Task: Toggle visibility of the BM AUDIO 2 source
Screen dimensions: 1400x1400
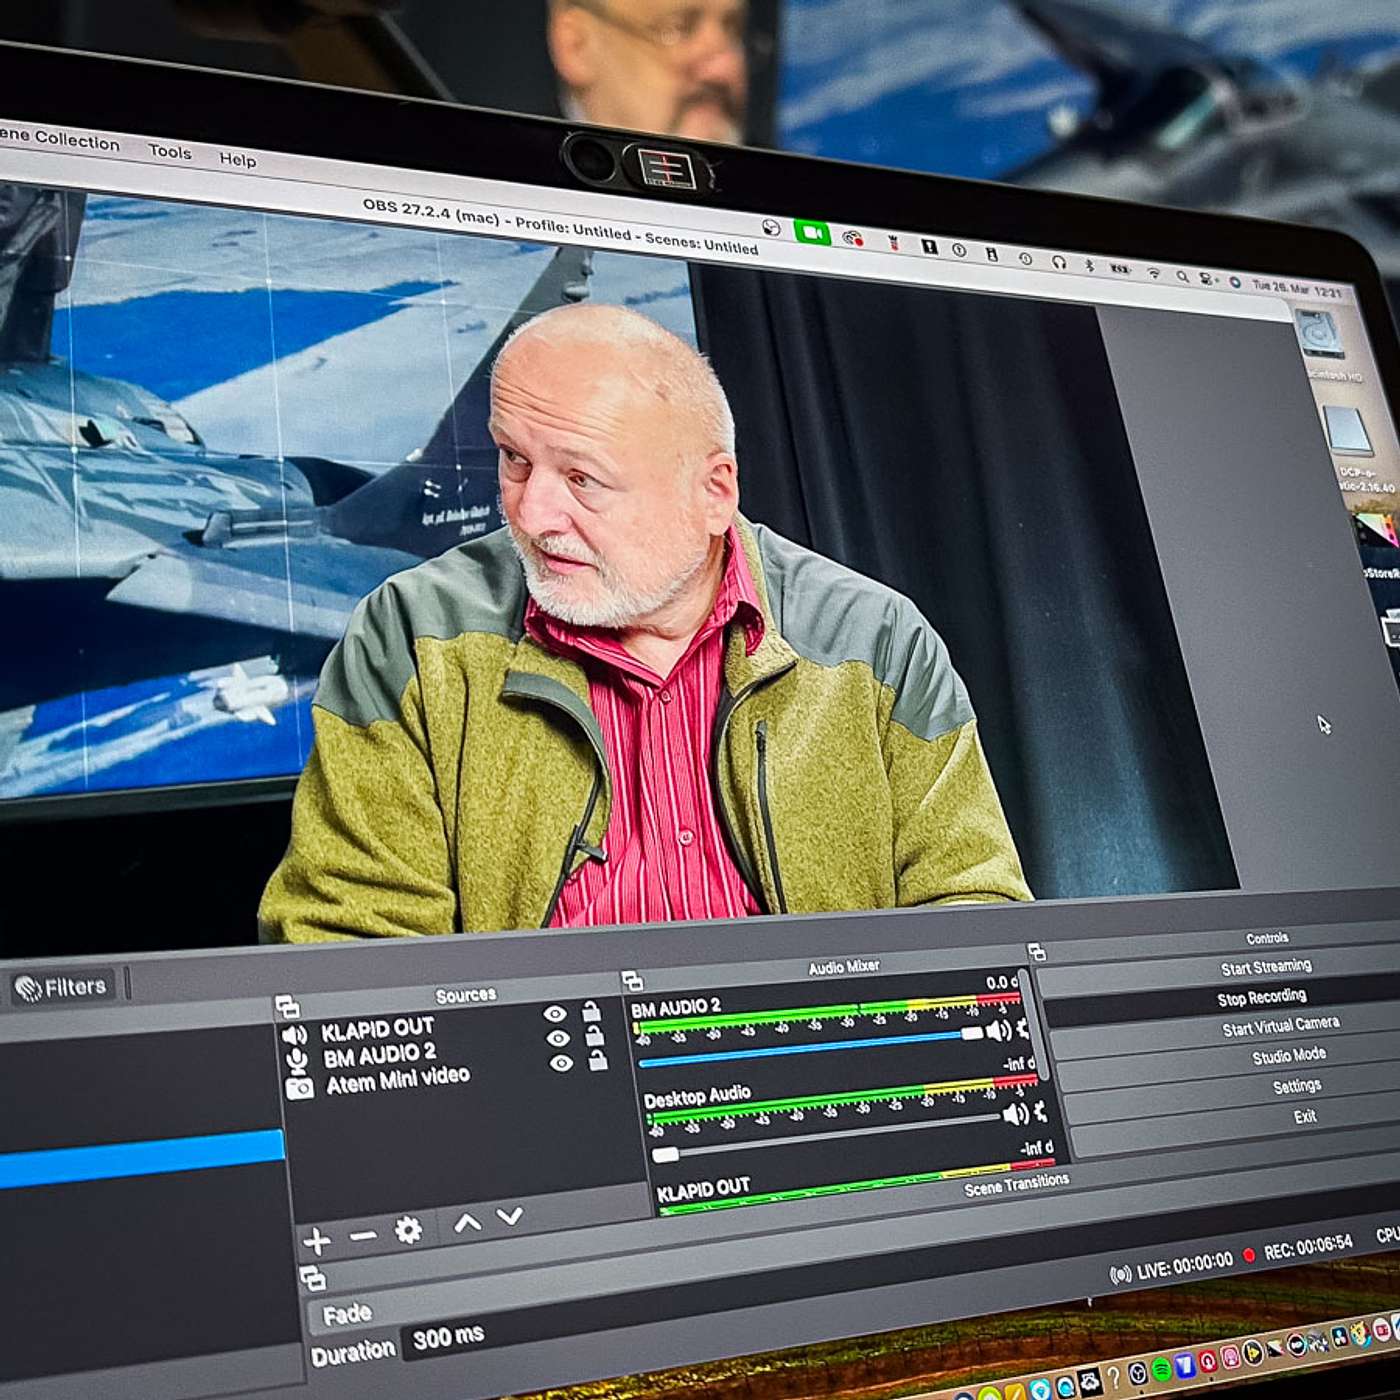Action: [x=557, y=1038]
